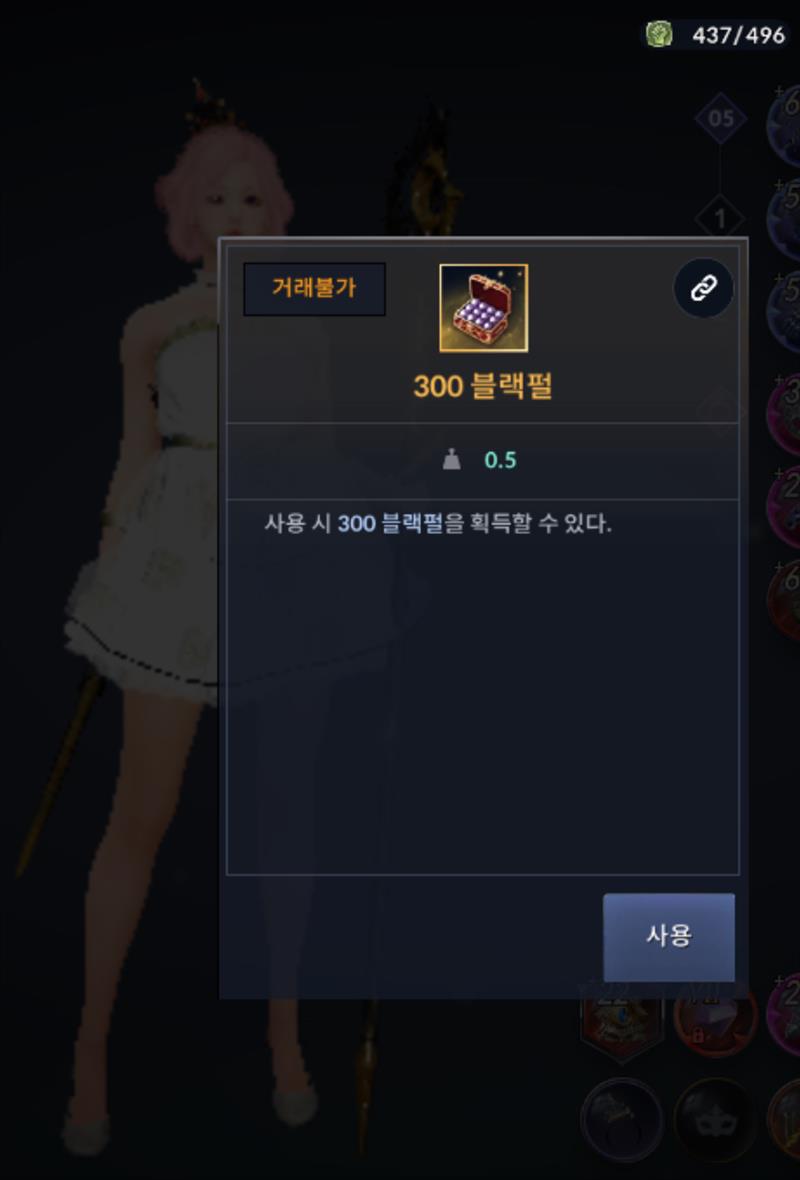
Task: Open the shield emblem with blue eye
Action: click(622, 1023)
